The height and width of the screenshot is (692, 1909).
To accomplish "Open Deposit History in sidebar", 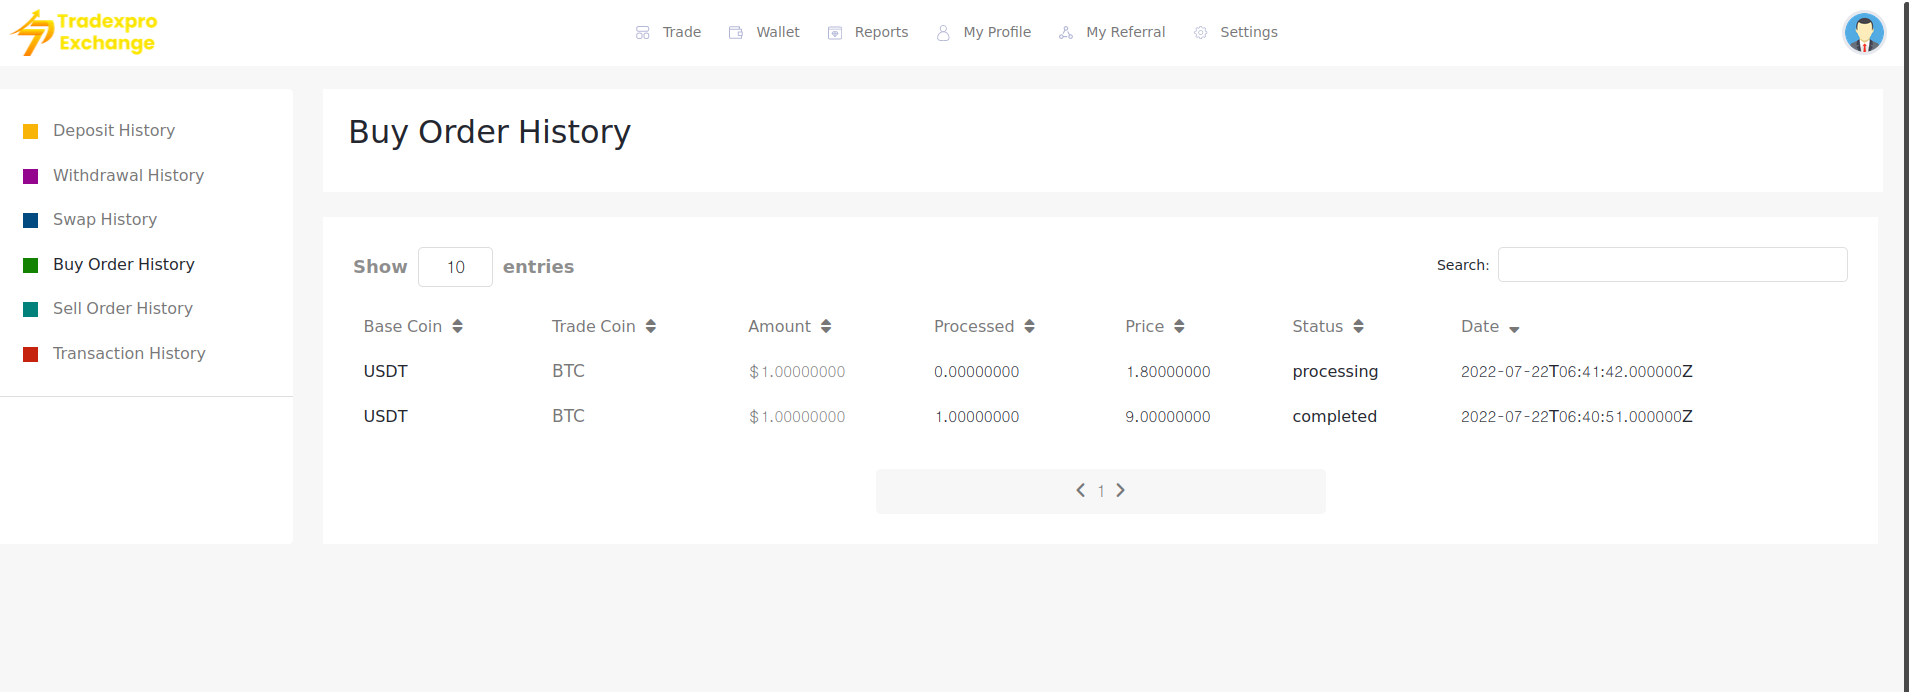I will coord(113,131).
